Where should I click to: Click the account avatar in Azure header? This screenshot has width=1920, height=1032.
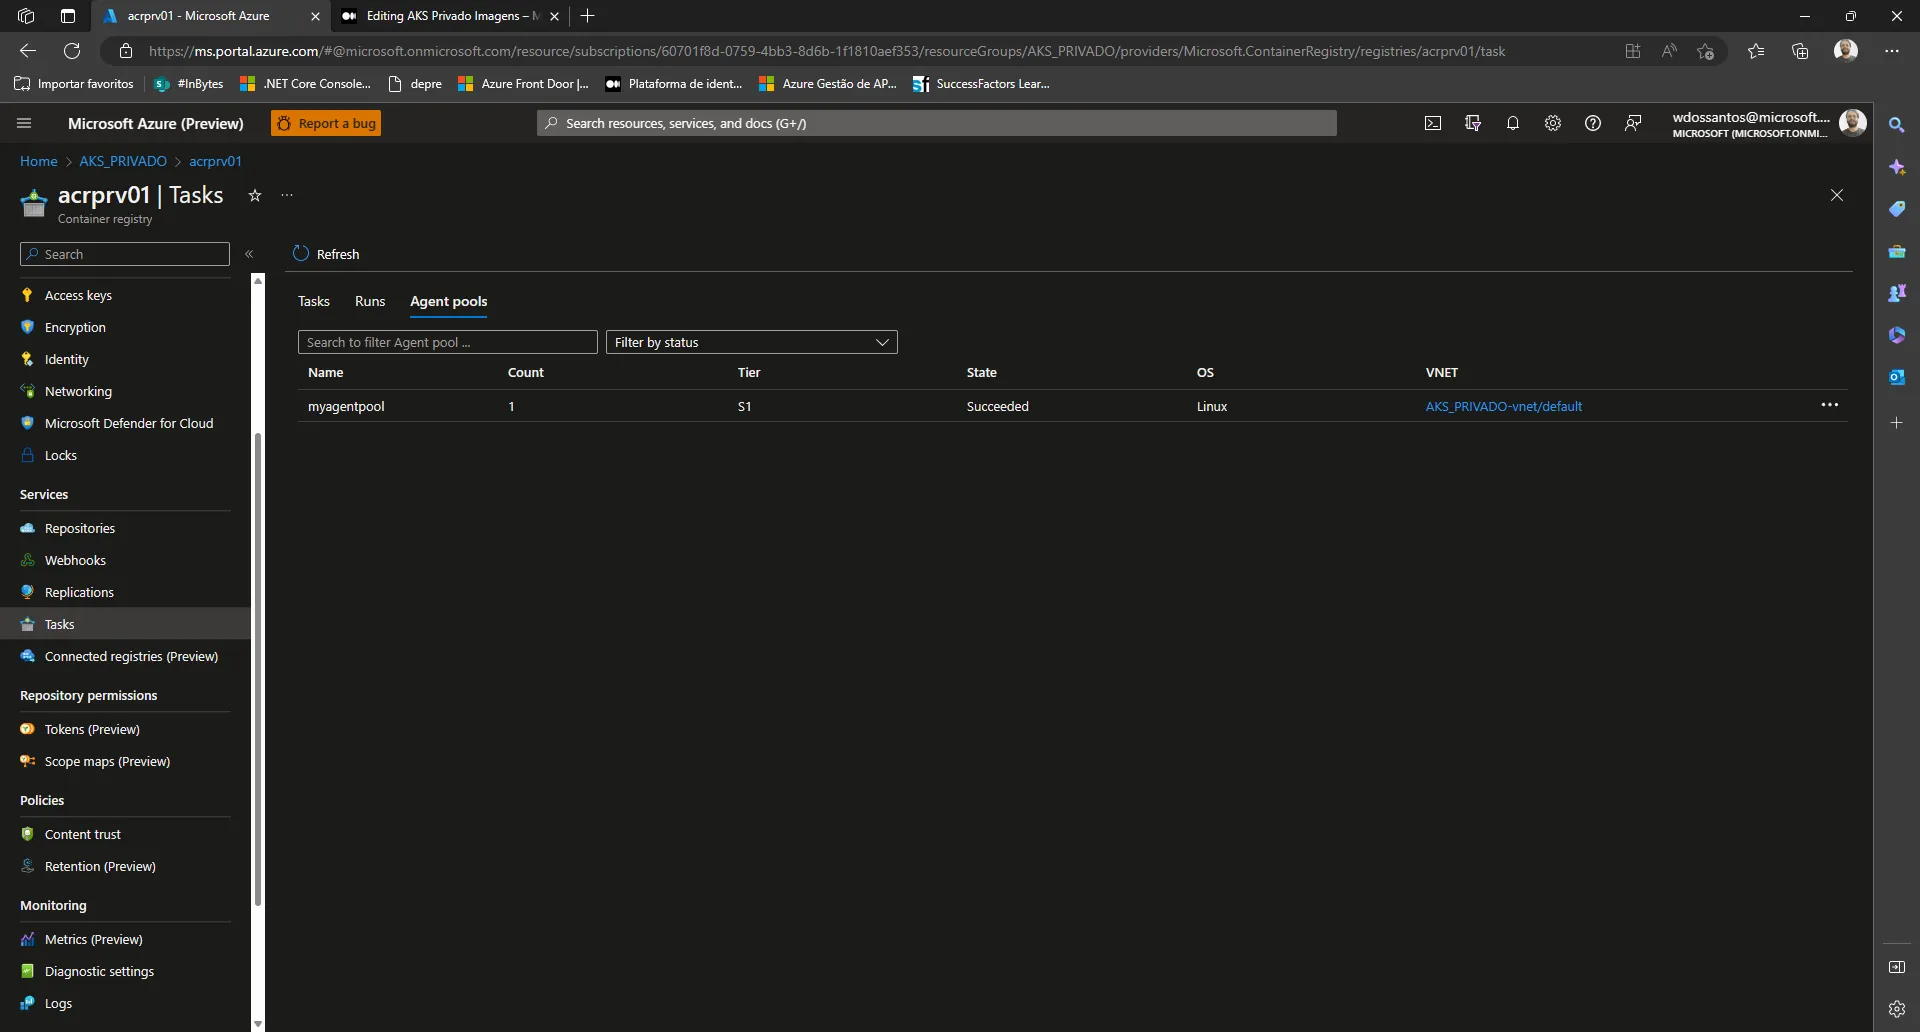tap(1853, 123)
